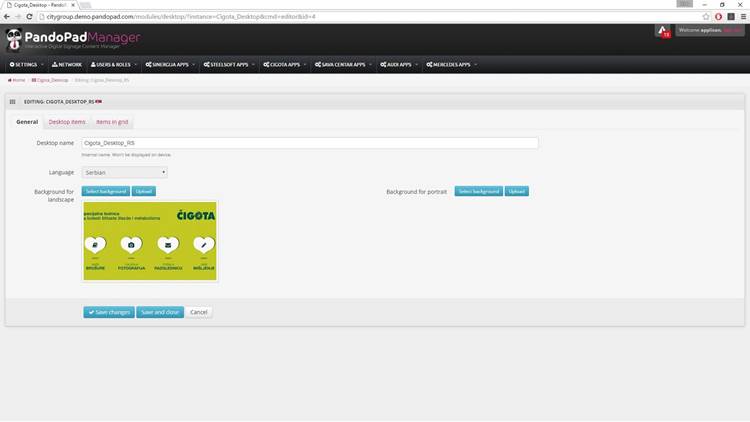This screenshot has height=422, width=750.
Task: Click the Serbian flag icon in header
Action: [99, 101]
